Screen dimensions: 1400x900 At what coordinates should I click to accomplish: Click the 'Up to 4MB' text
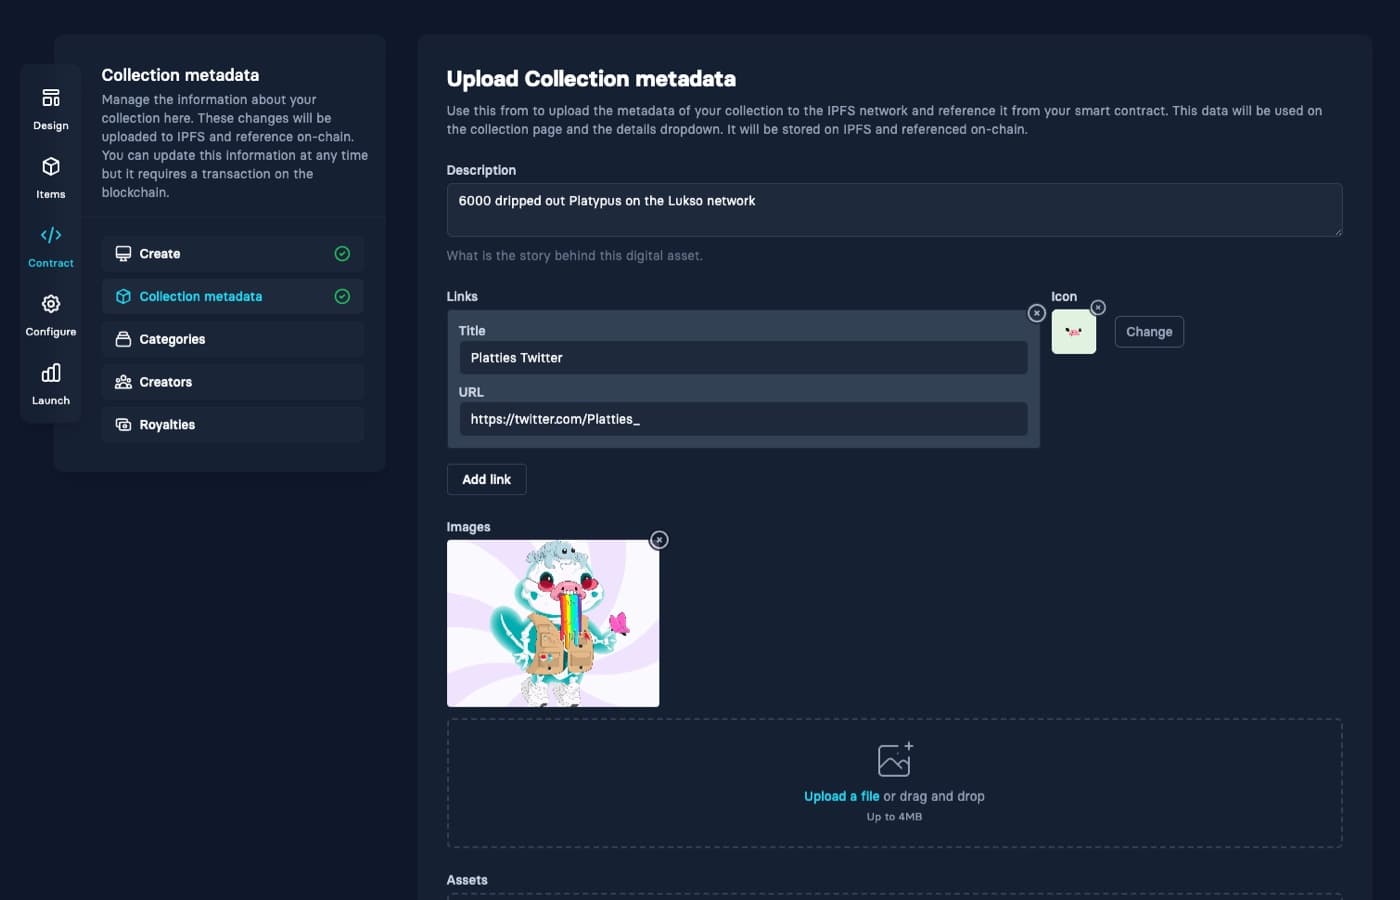point(894,817)
